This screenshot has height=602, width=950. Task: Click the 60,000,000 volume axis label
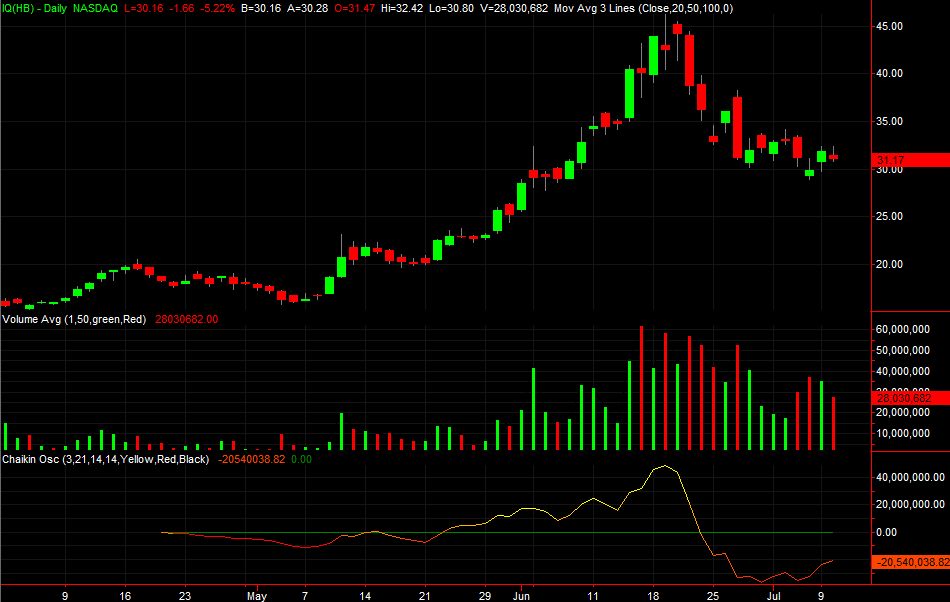coord(903,329)
